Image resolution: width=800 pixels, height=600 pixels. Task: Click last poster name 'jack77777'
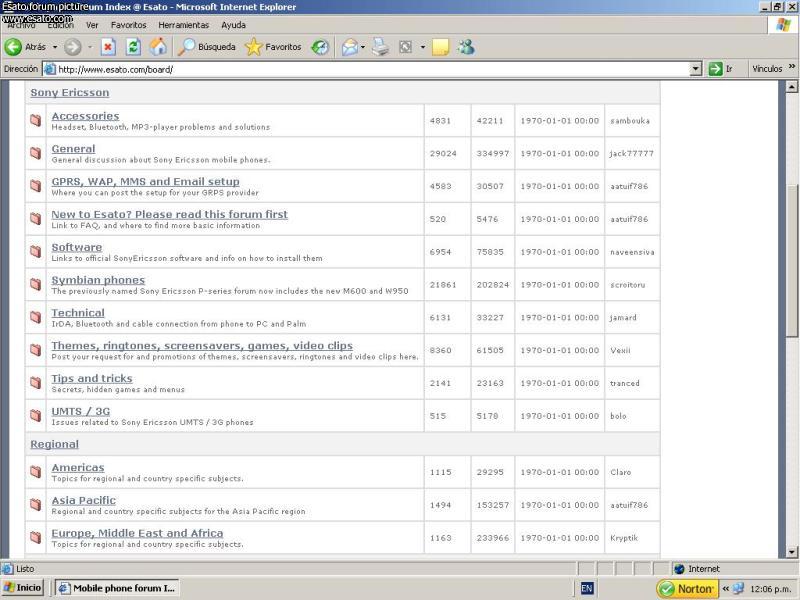click(632, 154)
